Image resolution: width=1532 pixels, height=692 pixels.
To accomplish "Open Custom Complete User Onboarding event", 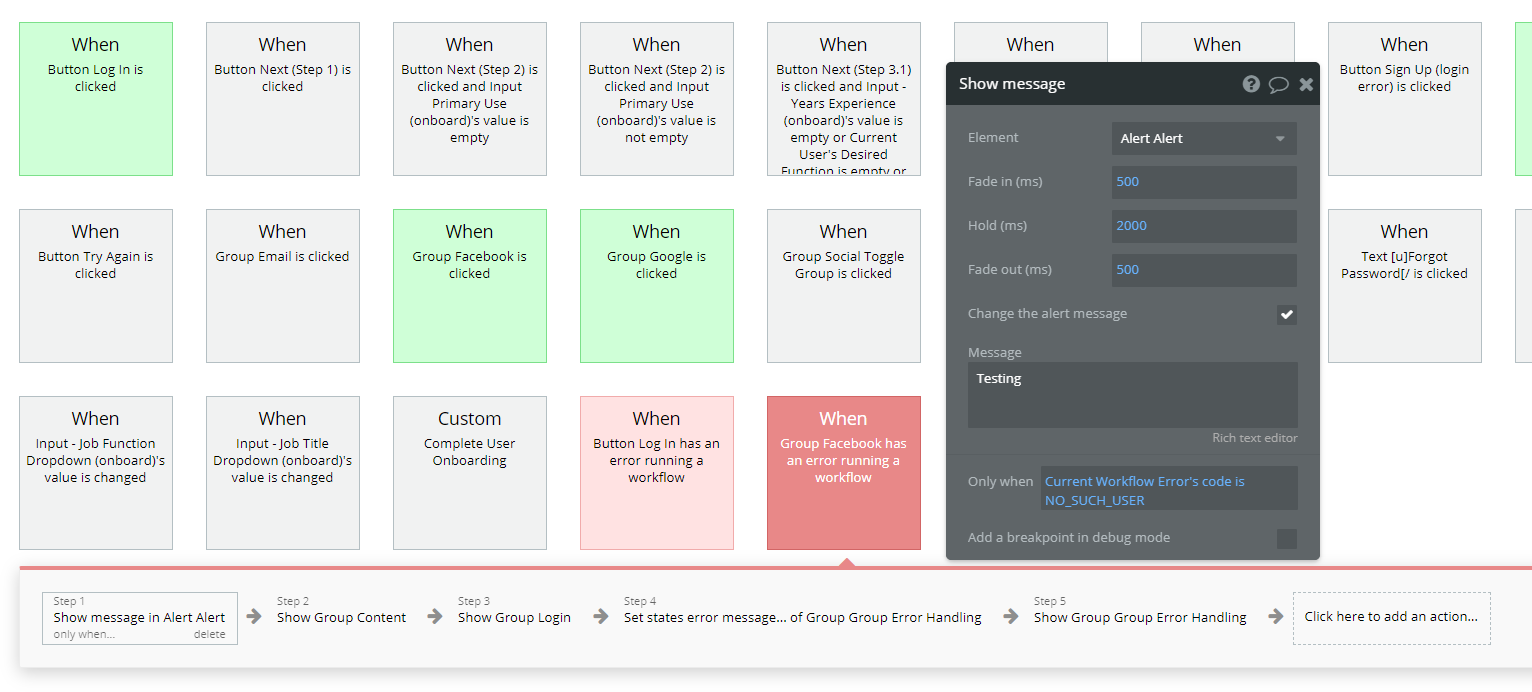I will tap(469, 473).
